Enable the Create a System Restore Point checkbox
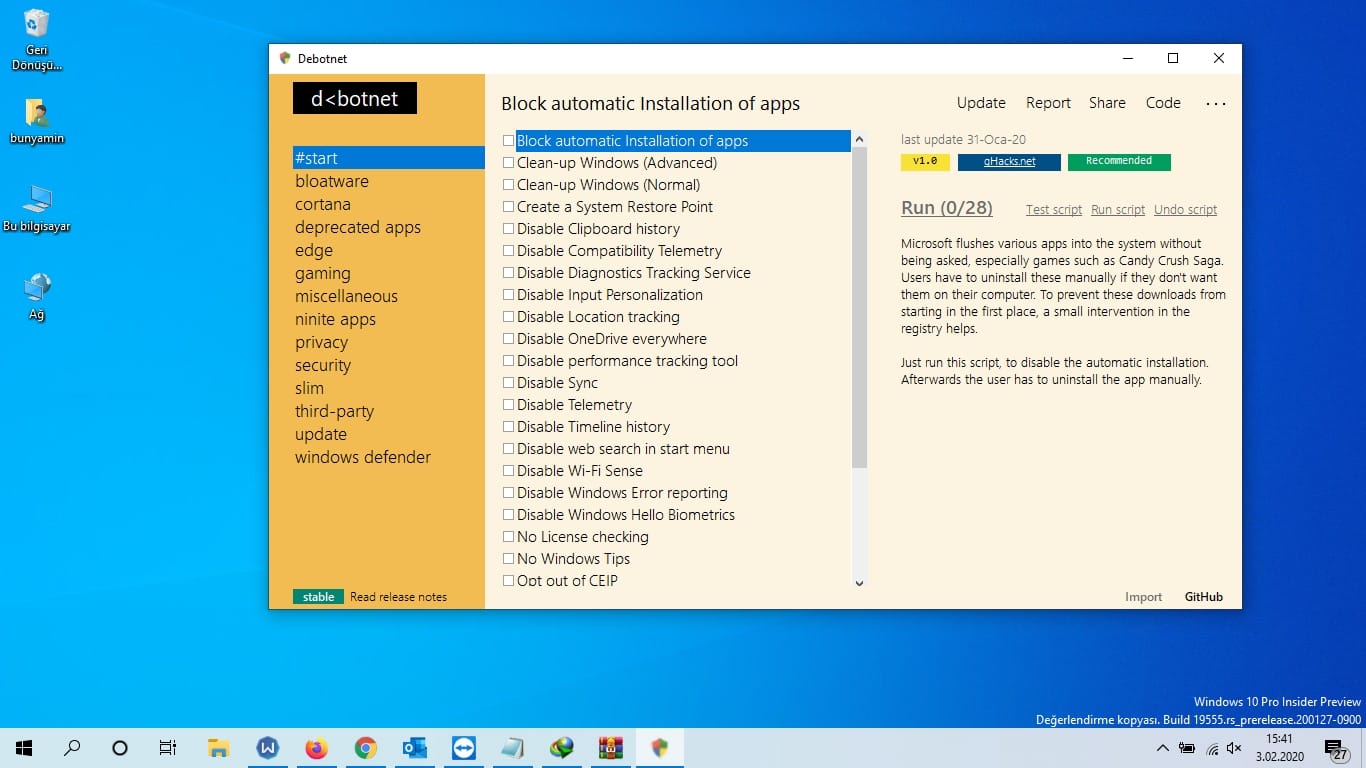The image size is (1366, 768). click(x=508, y=207)
